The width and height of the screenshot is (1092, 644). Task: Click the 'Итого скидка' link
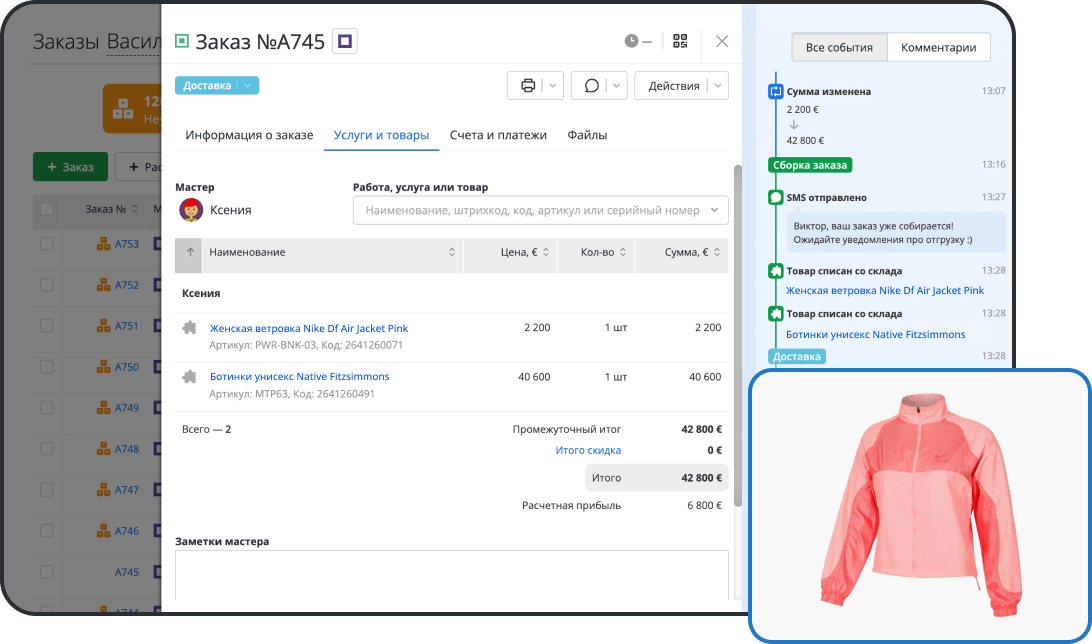click(x=588, y=451)
